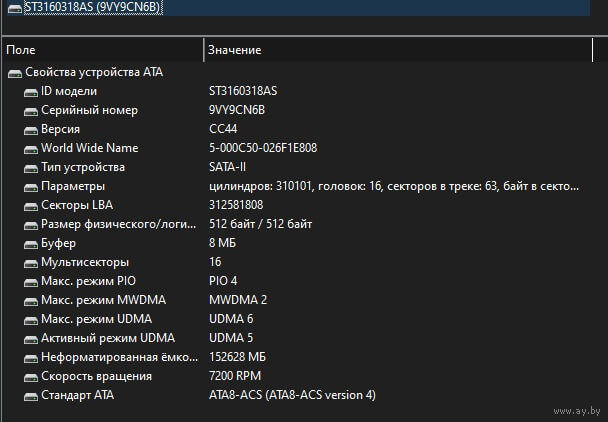Click the icon next to Буфер
Screen dimensions: 608x422
pos(31,243)
